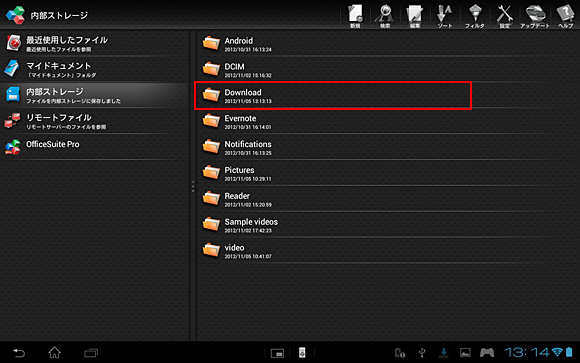Open 設定 (Settings) wrench icon

pyautogui.click(x=505, y=16)
